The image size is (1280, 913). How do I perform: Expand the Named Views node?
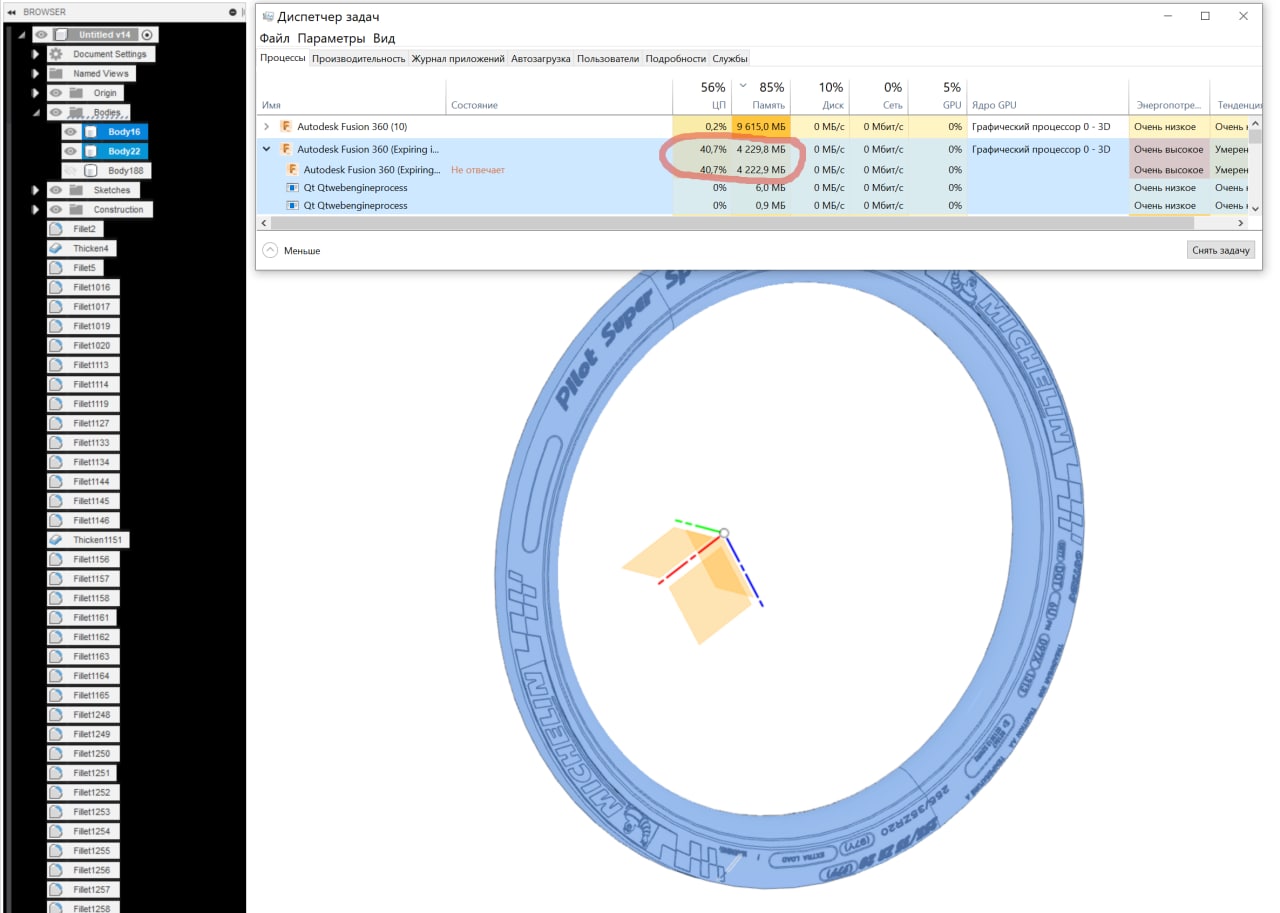[x=35, y=74]
